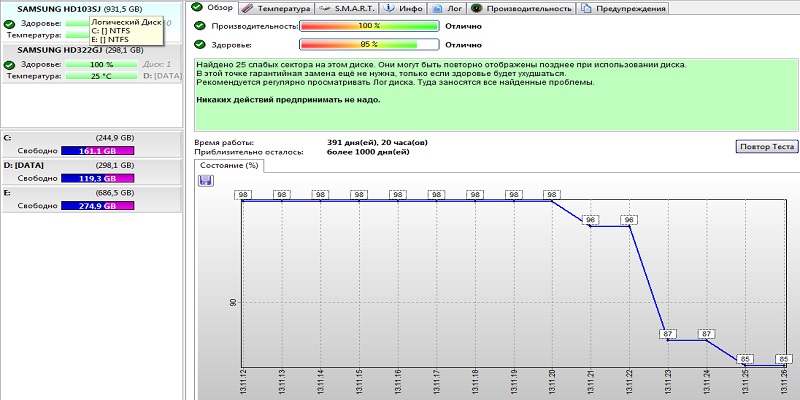Click the 87 data label at 13.11.23
Viewport: 800px width, 400px height.
(x=668, y=334)
